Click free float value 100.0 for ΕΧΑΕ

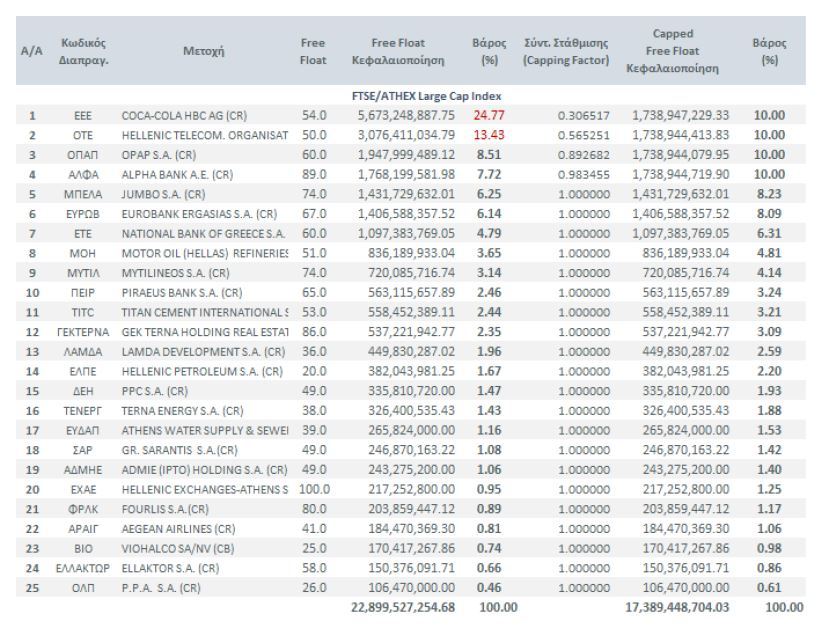click(314, 490)
